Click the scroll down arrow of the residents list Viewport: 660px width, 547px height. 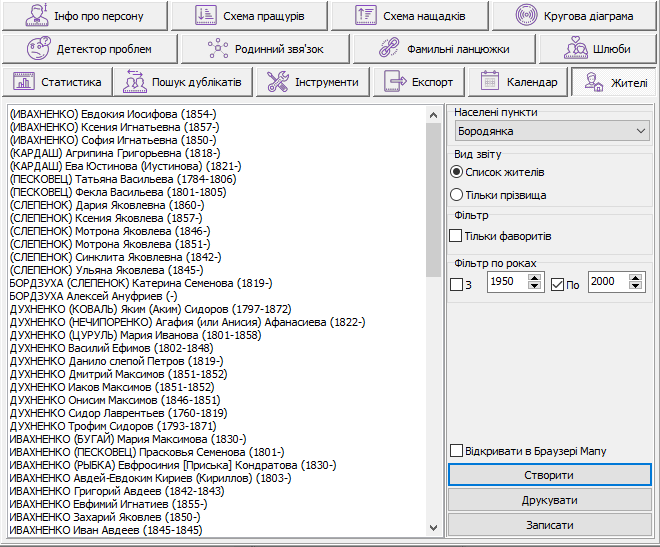pyautogui.click(x=433, y=527)
